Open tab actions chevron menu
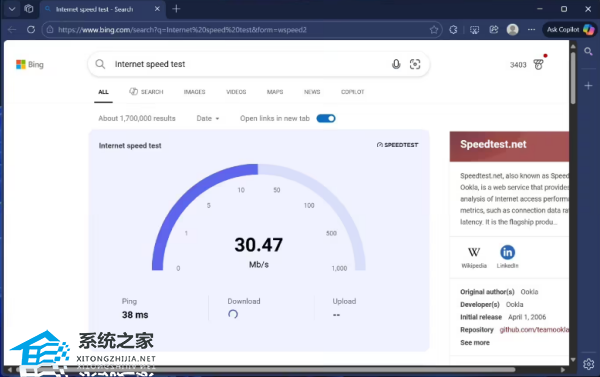Viewport: 600px width, 377px height. point(12,9)
